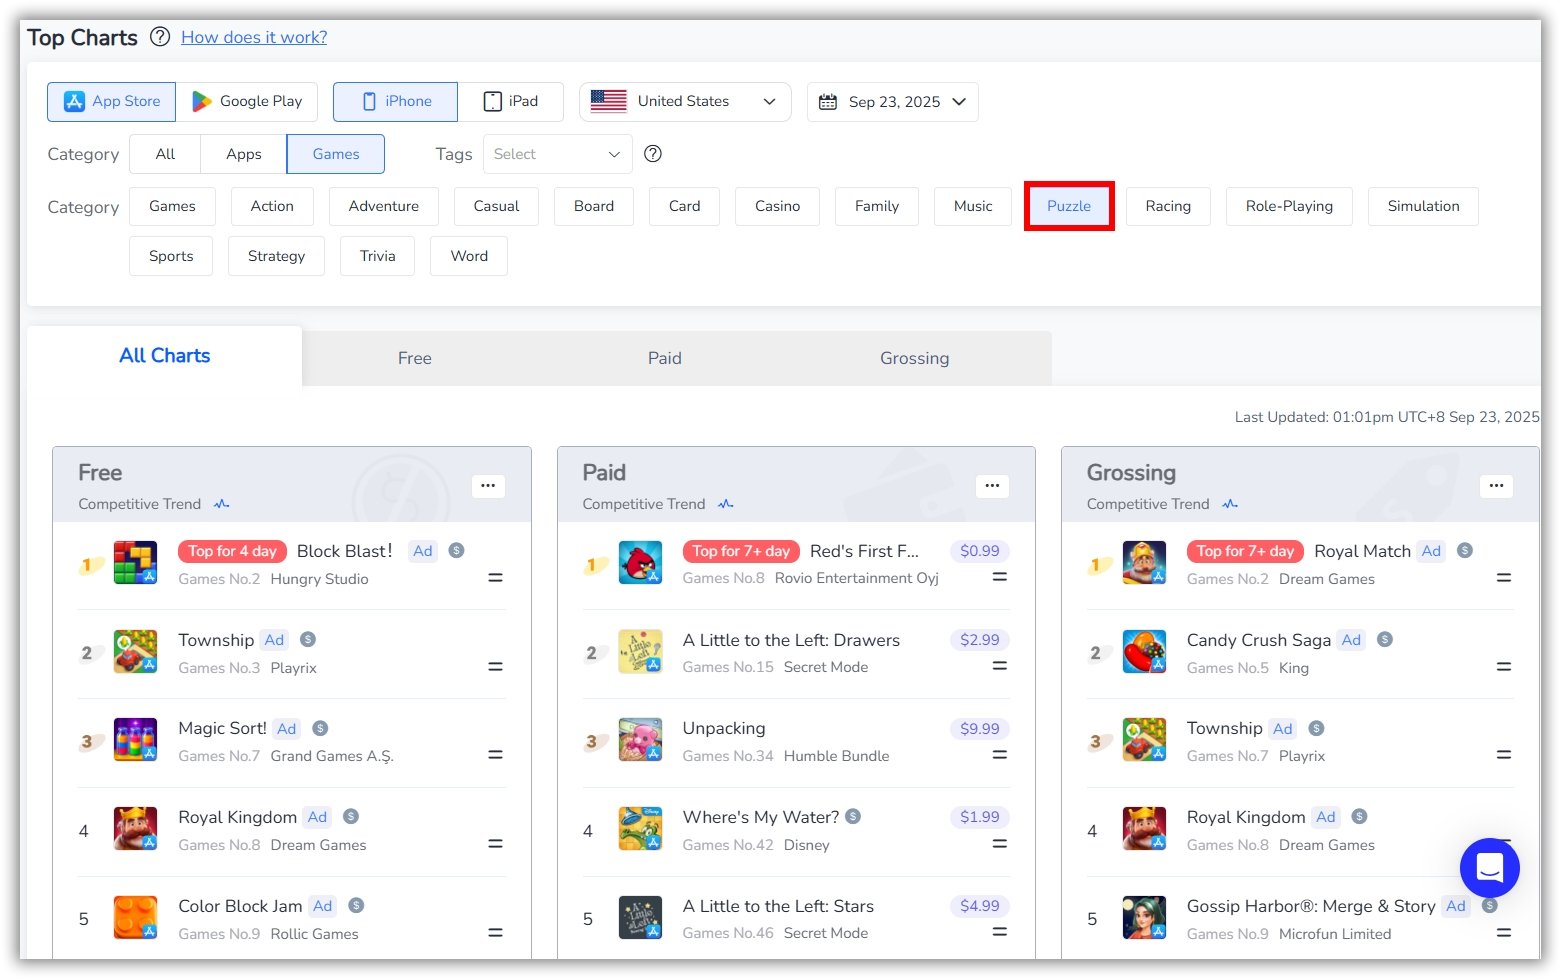This screenshot has height=979, width=1561.
Task: Filter by the Family subcategory
Action: [877, 206]
